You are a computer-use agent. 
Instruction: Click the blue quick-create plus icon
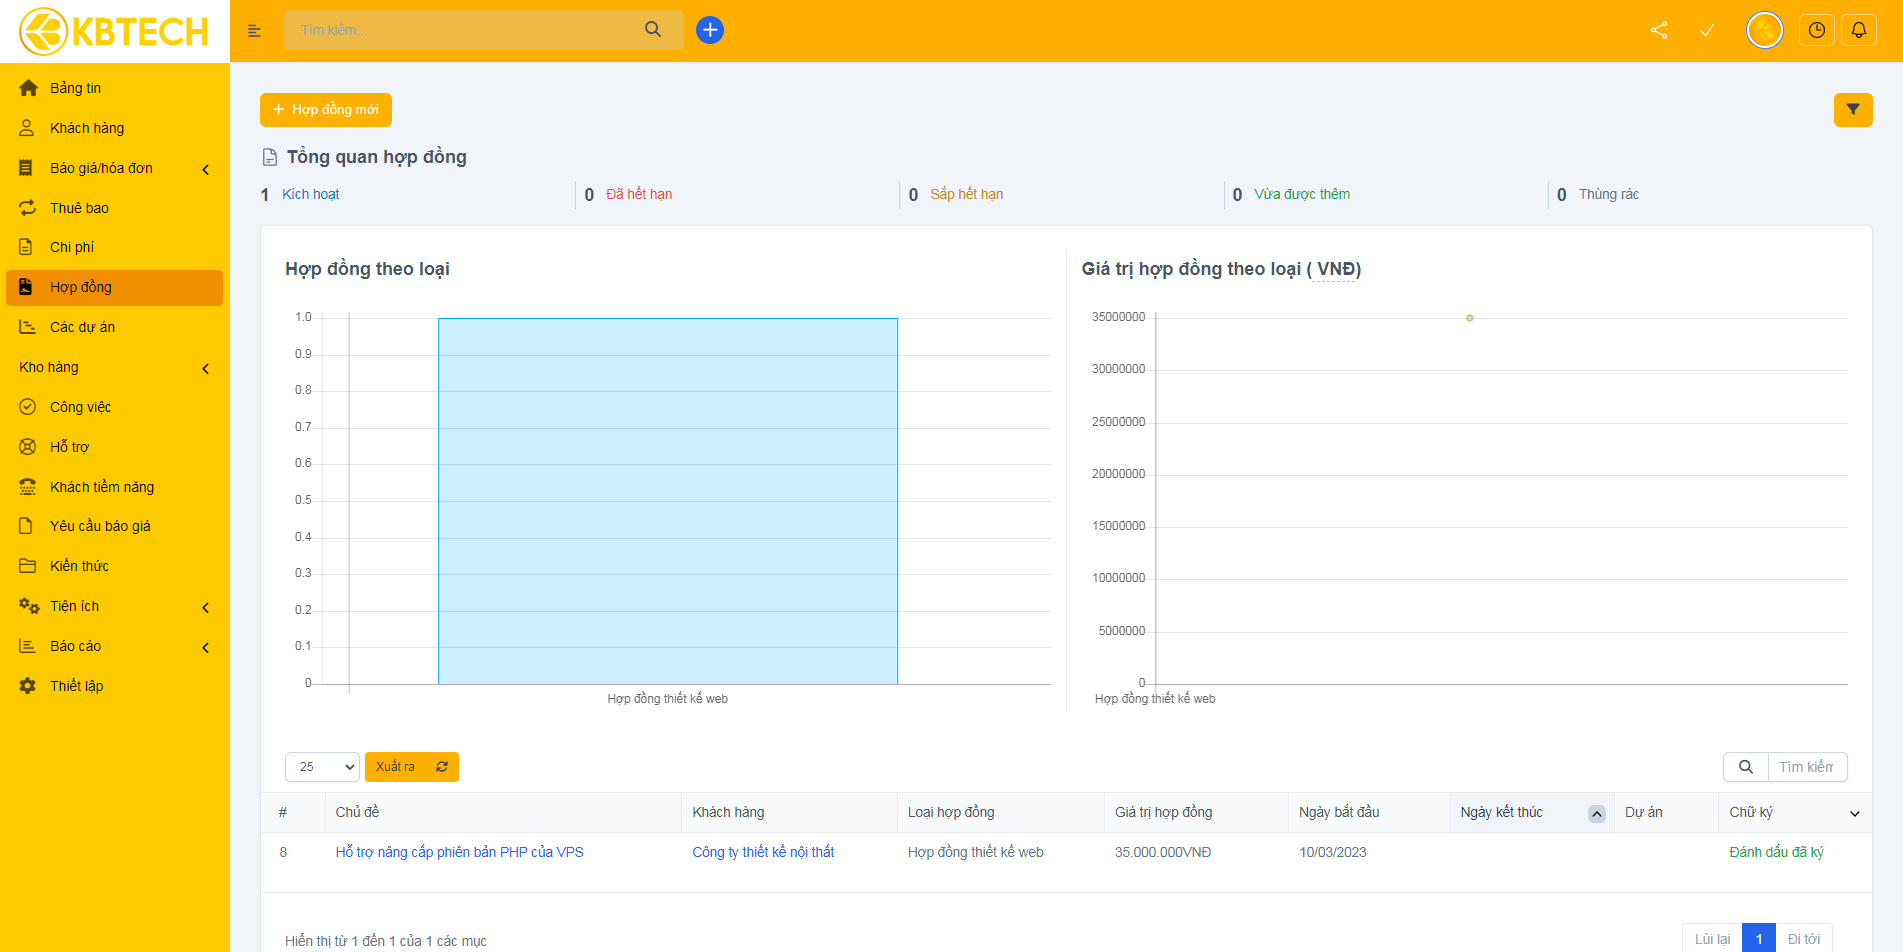coord(709,30)
